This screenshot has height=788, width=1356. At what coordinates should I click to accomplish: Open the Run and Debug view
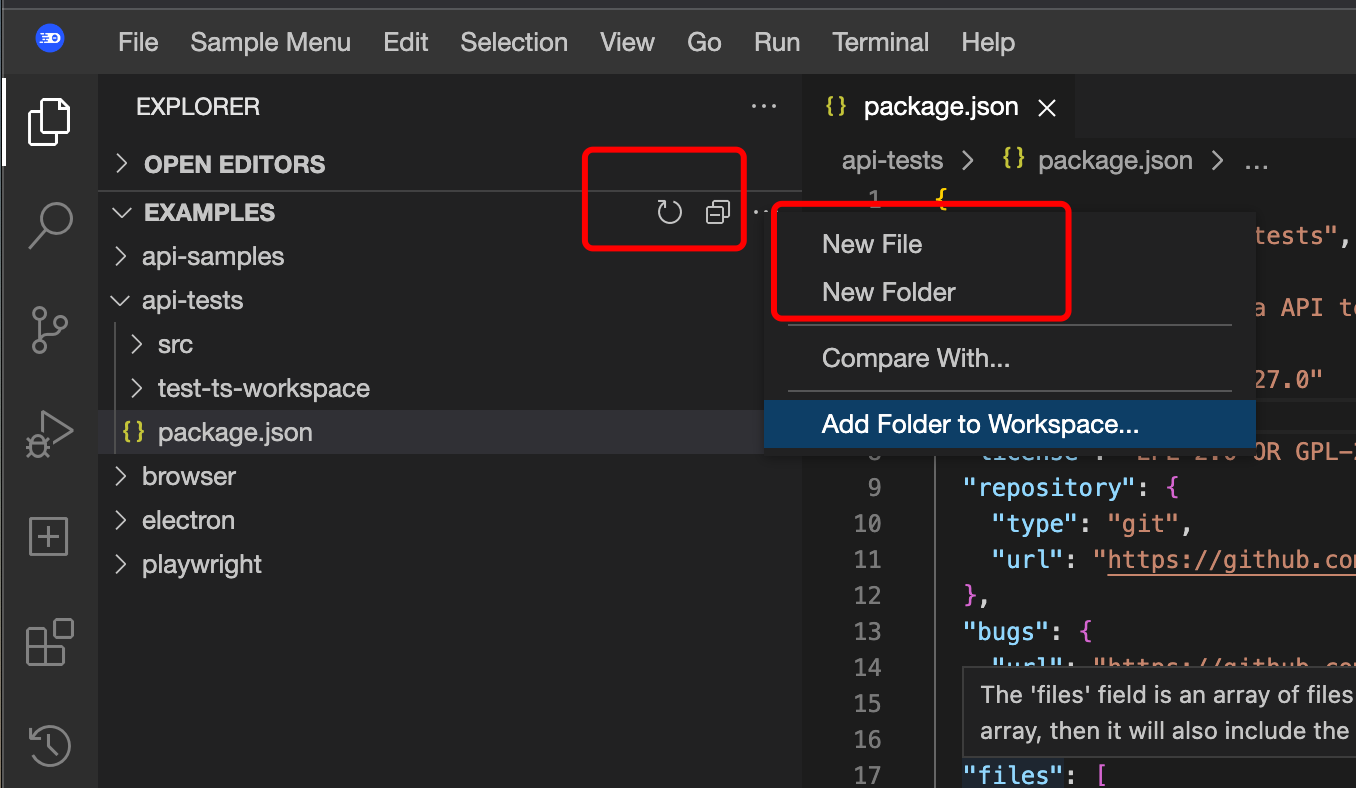coord(48,432)
